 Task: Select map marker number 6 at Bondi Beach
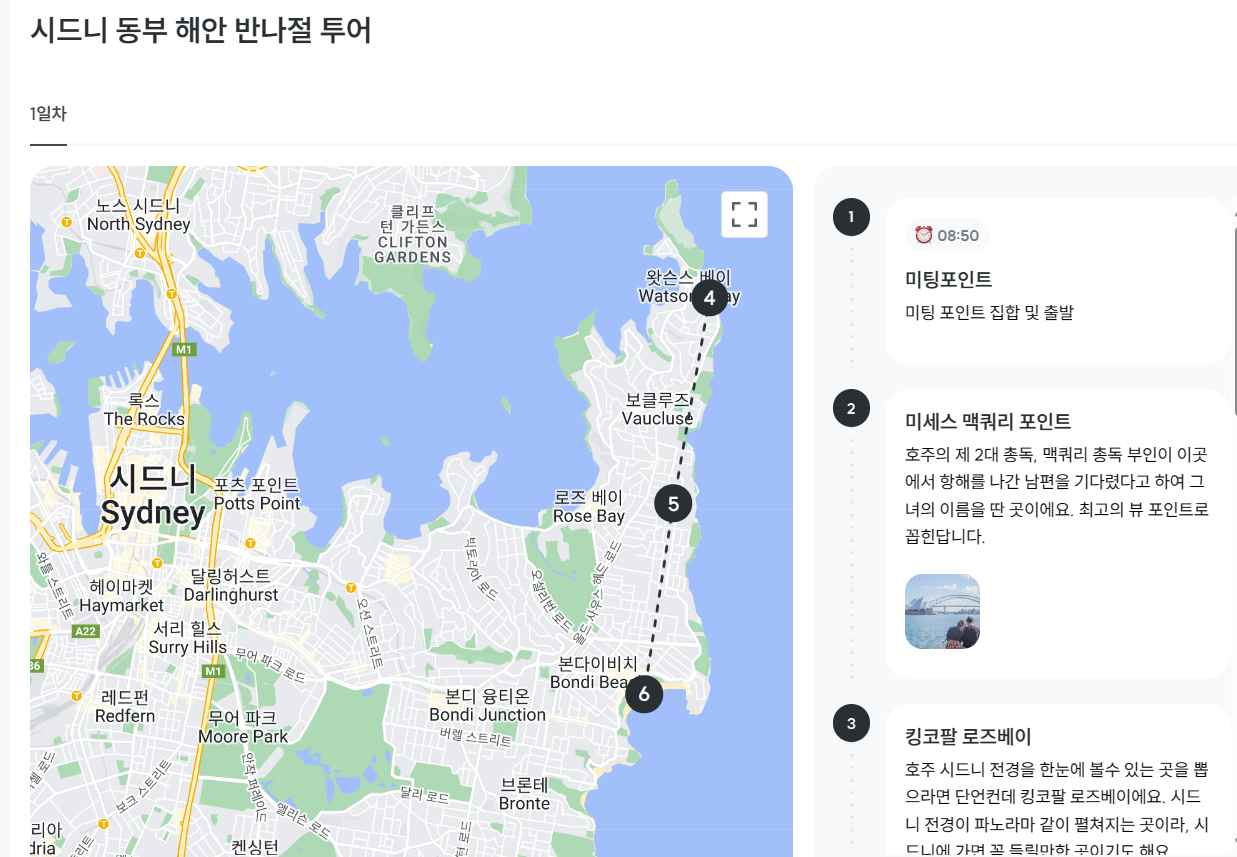644,693
